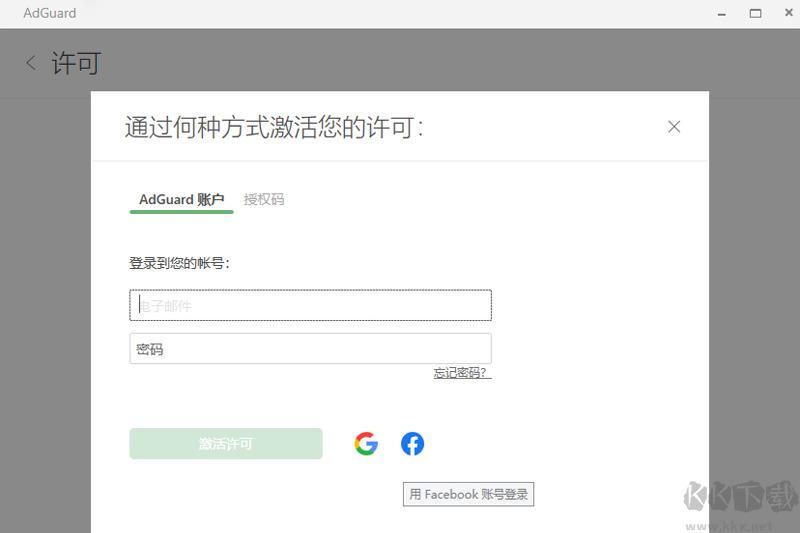Click the 用 Facebook 账号登录 tooltip
Screen dimensions: 800x533
point(468,494)
